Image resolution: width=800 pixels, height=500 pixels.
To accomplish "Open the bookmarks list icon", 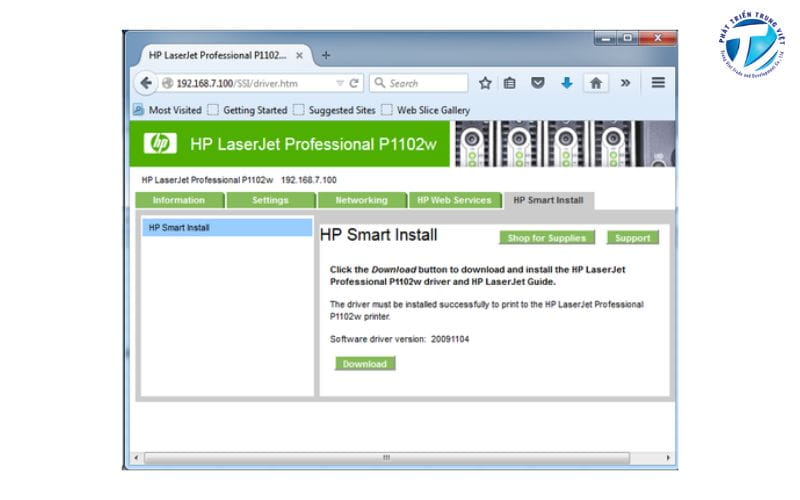I will (x=509, y=83).
